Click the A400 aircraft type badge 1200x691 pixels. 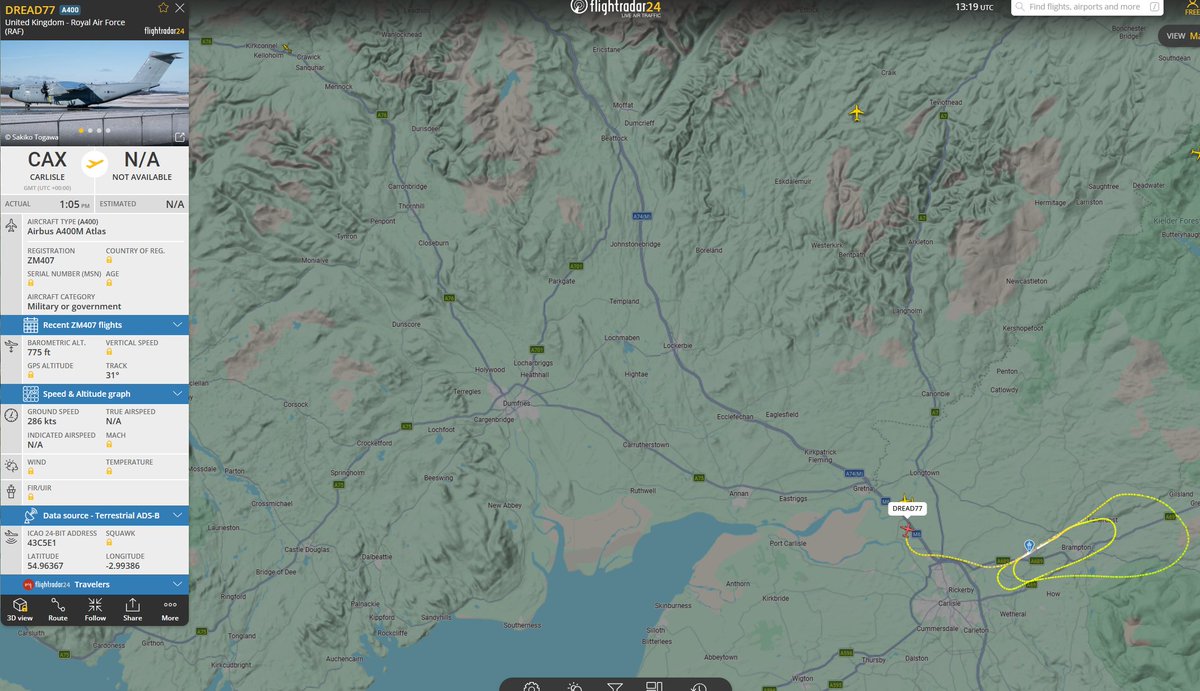[x=69, y=8]
